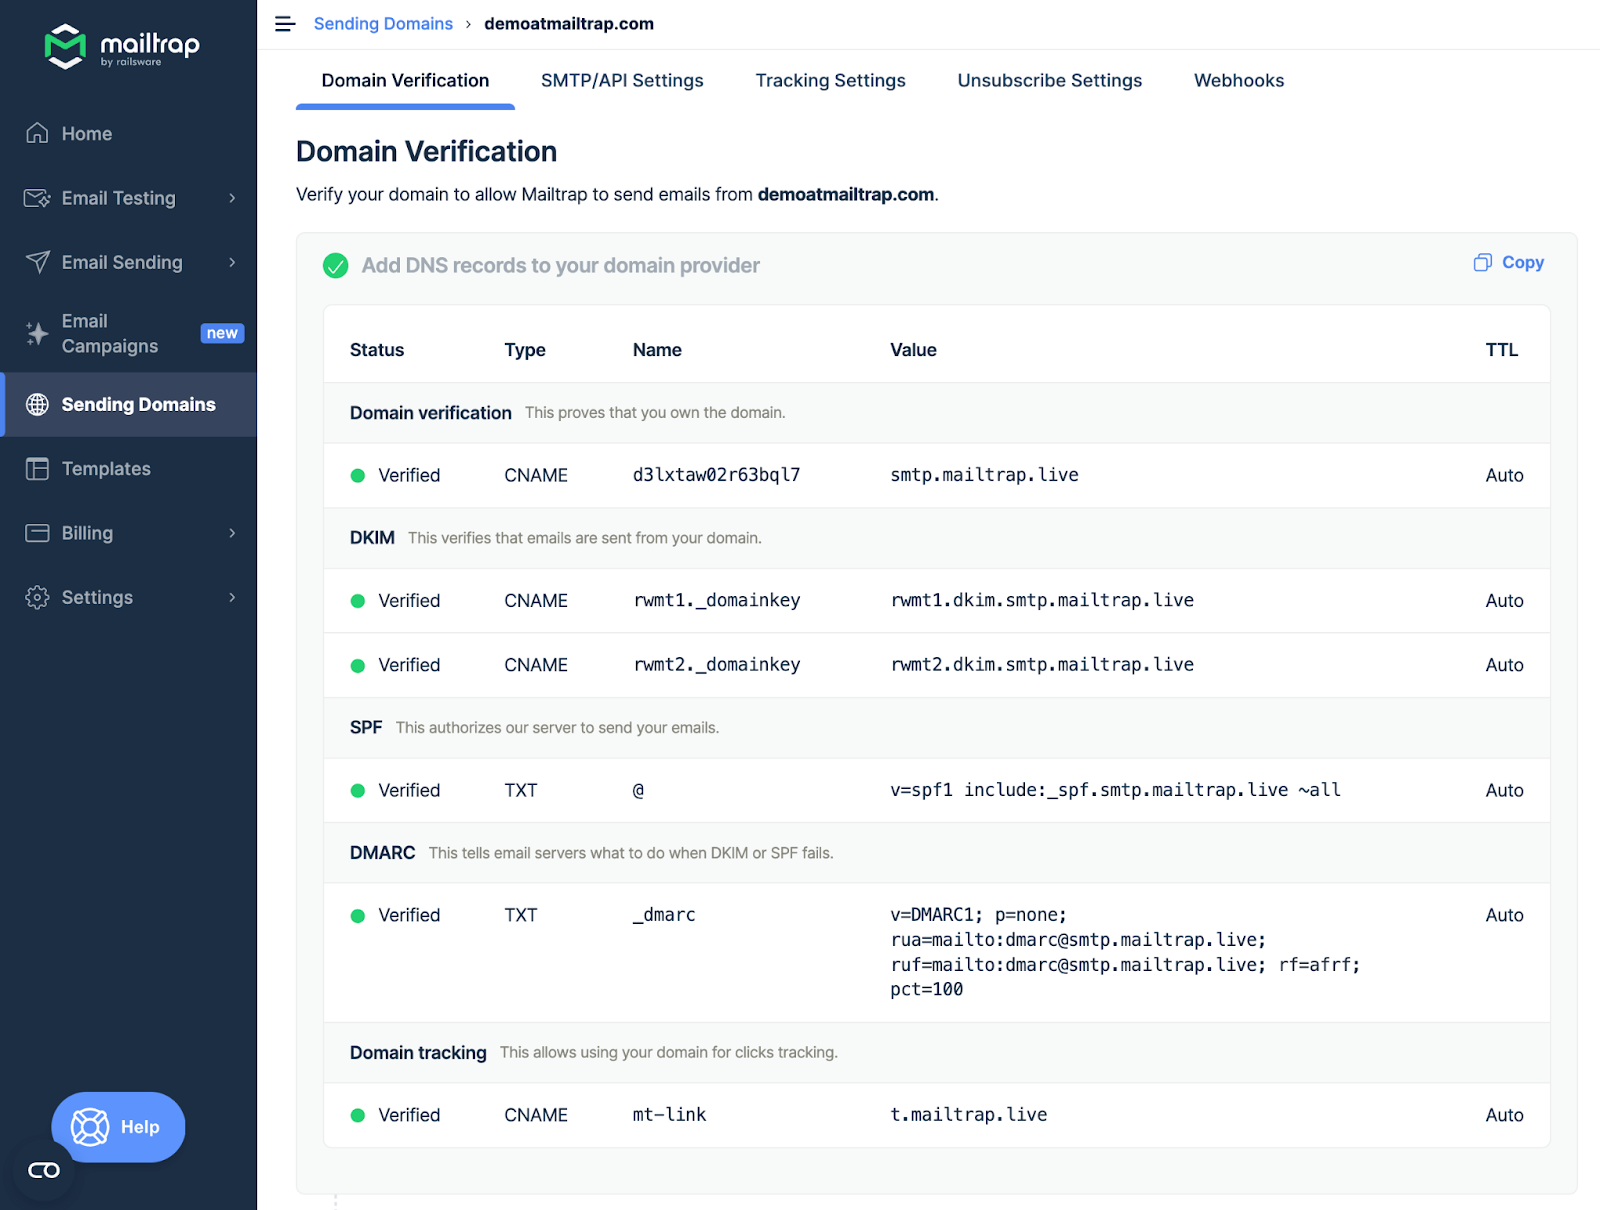
Task: Select value rwmt1.dkim.smtp.mailtrap.live
Action: click(1042, 601)
